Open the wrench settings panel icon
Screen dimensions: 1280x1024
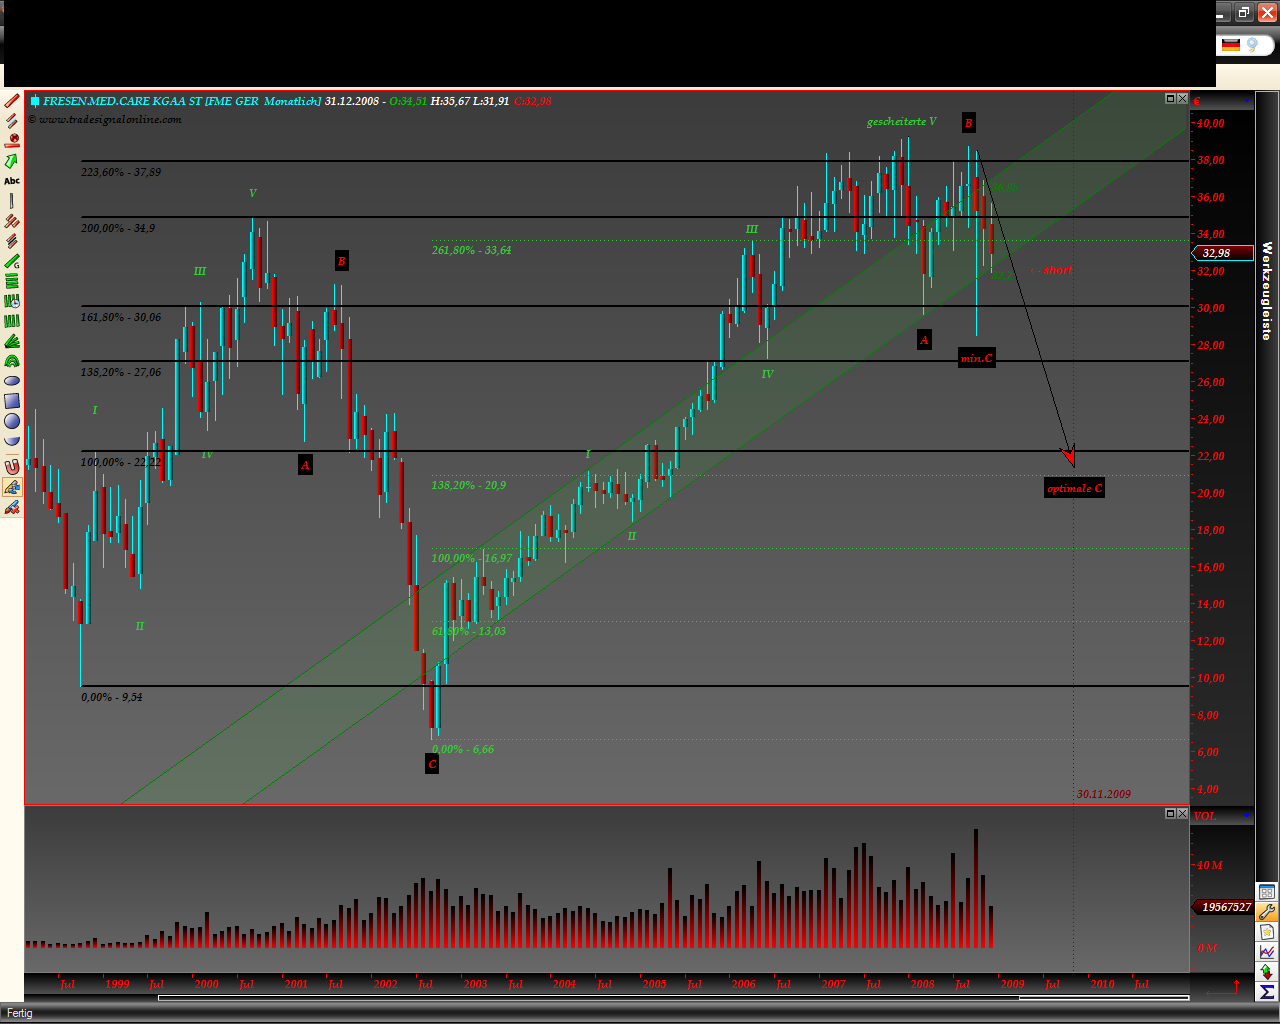1267,912
